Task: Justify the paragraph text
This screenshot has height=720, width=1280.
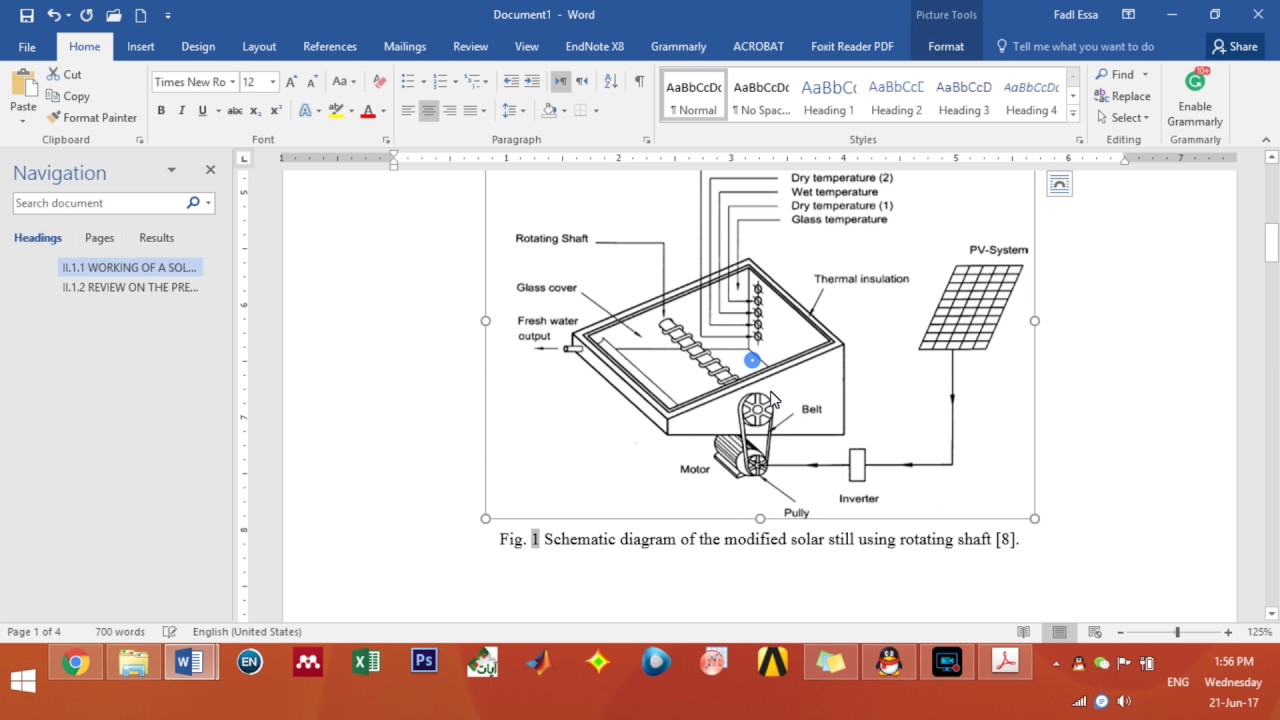Action: click(x=470, y=111)
